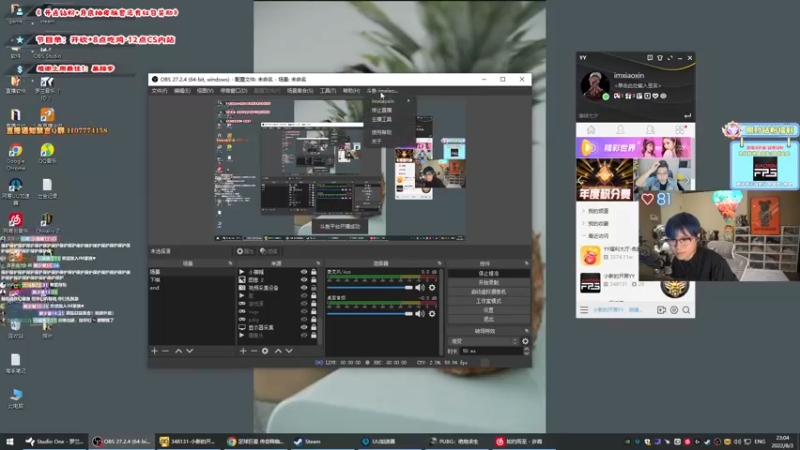The height and width of the screenshot is (450, 800).
Task: Open YY search magnifier icon
Action: pos(686,310)
